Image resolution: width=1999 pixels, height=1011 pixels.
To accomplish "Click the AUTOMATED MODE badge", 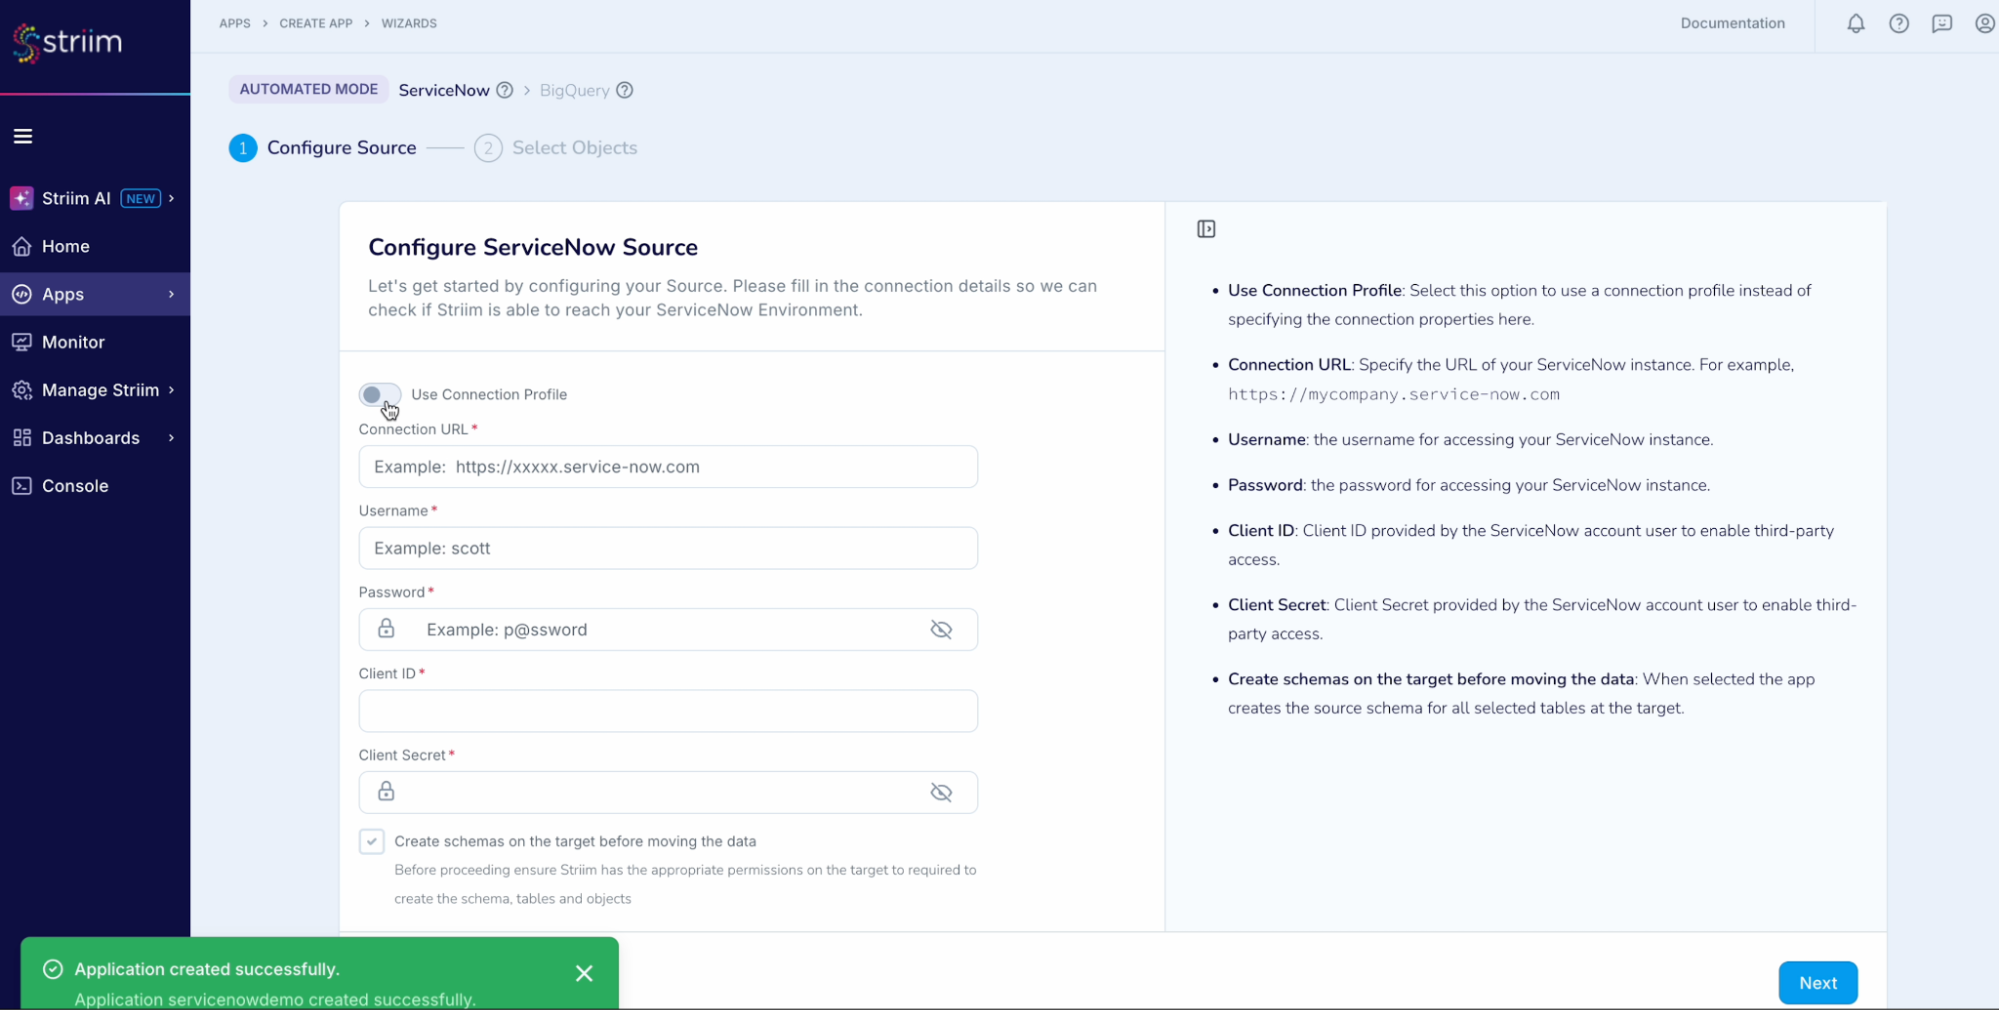I will pyautogui.click(x=309, y=89).
